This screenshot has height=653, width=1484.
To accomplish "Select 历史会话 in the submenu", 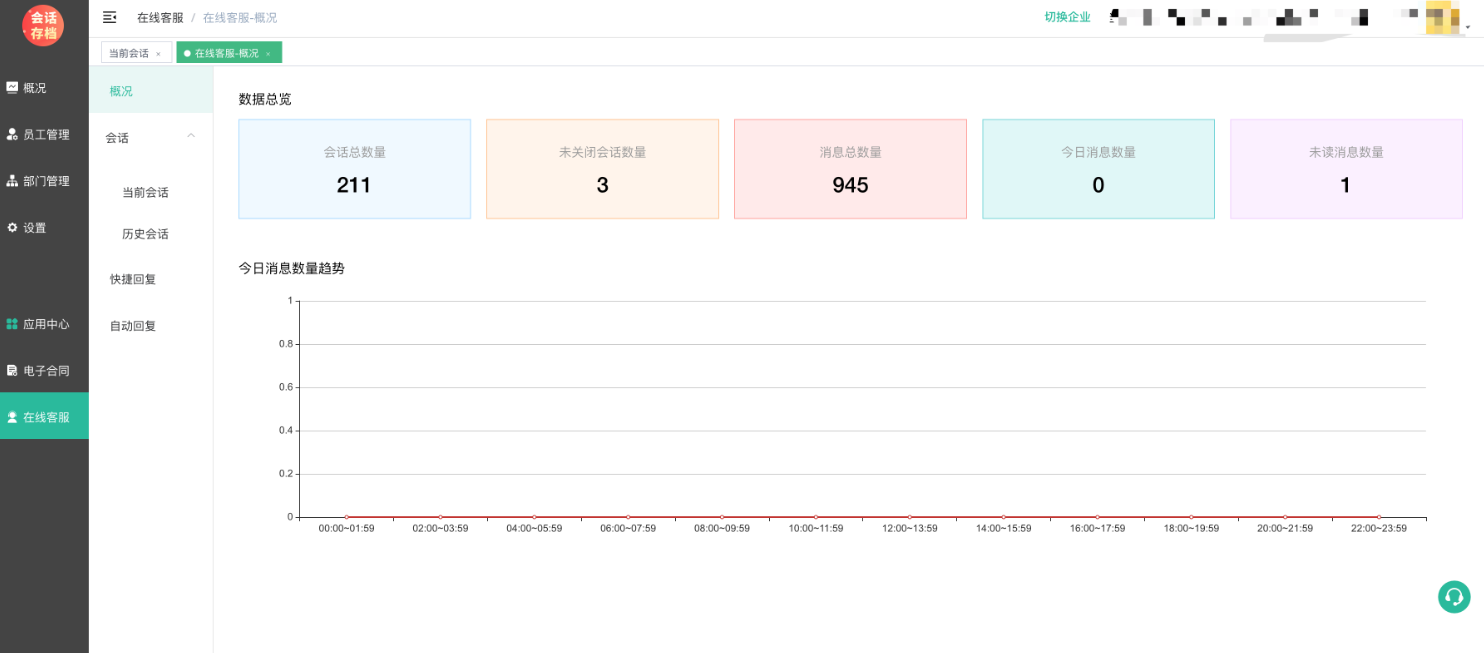I will click(x=145, y=234).
